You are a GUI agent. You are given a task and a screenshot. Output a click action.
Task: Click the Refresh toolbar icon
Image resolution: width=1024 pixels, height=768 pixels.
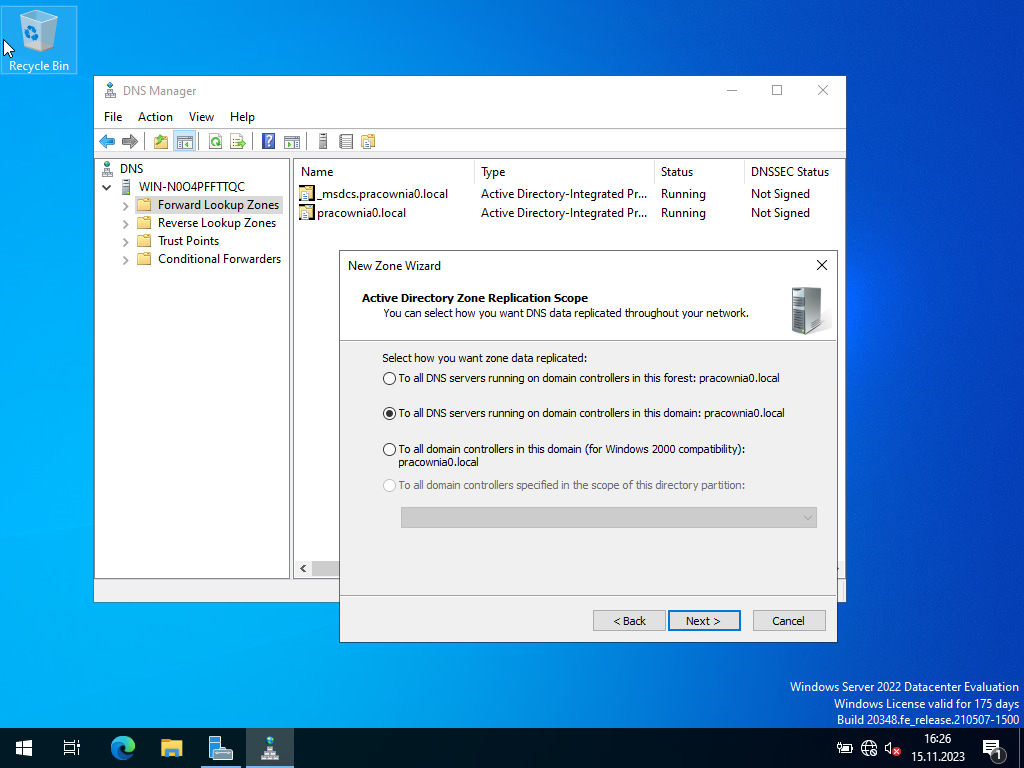coord(215,141)
